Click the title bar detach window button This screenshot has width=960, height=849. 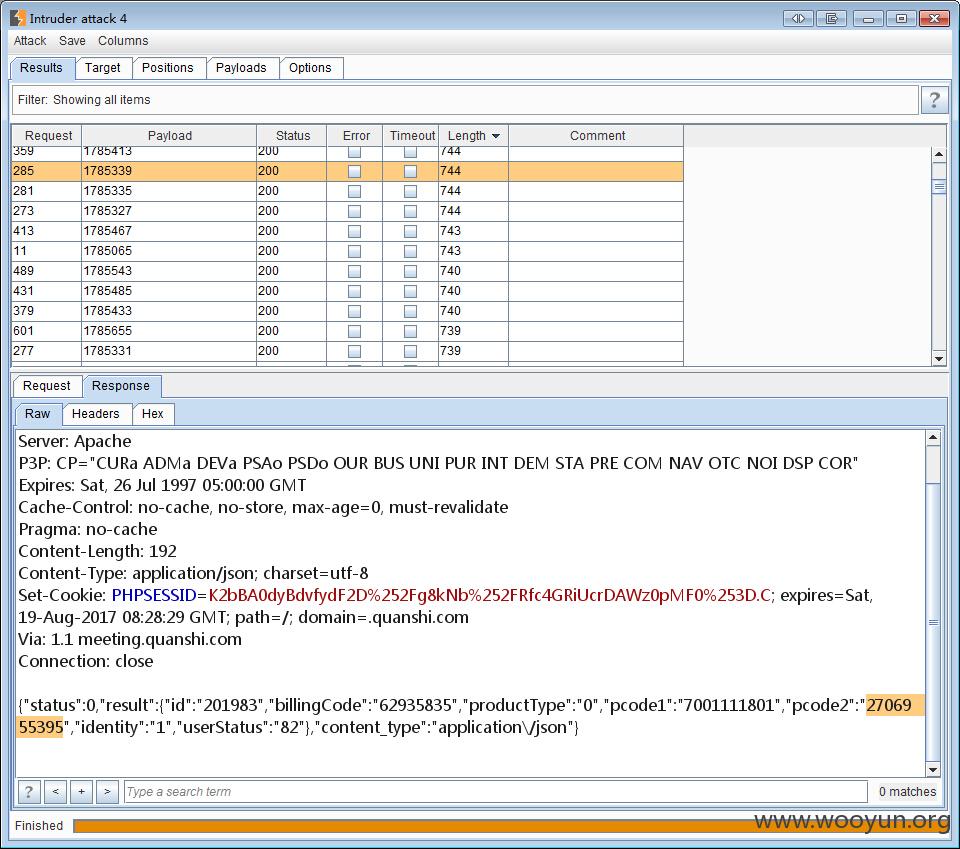coord(832,18)
